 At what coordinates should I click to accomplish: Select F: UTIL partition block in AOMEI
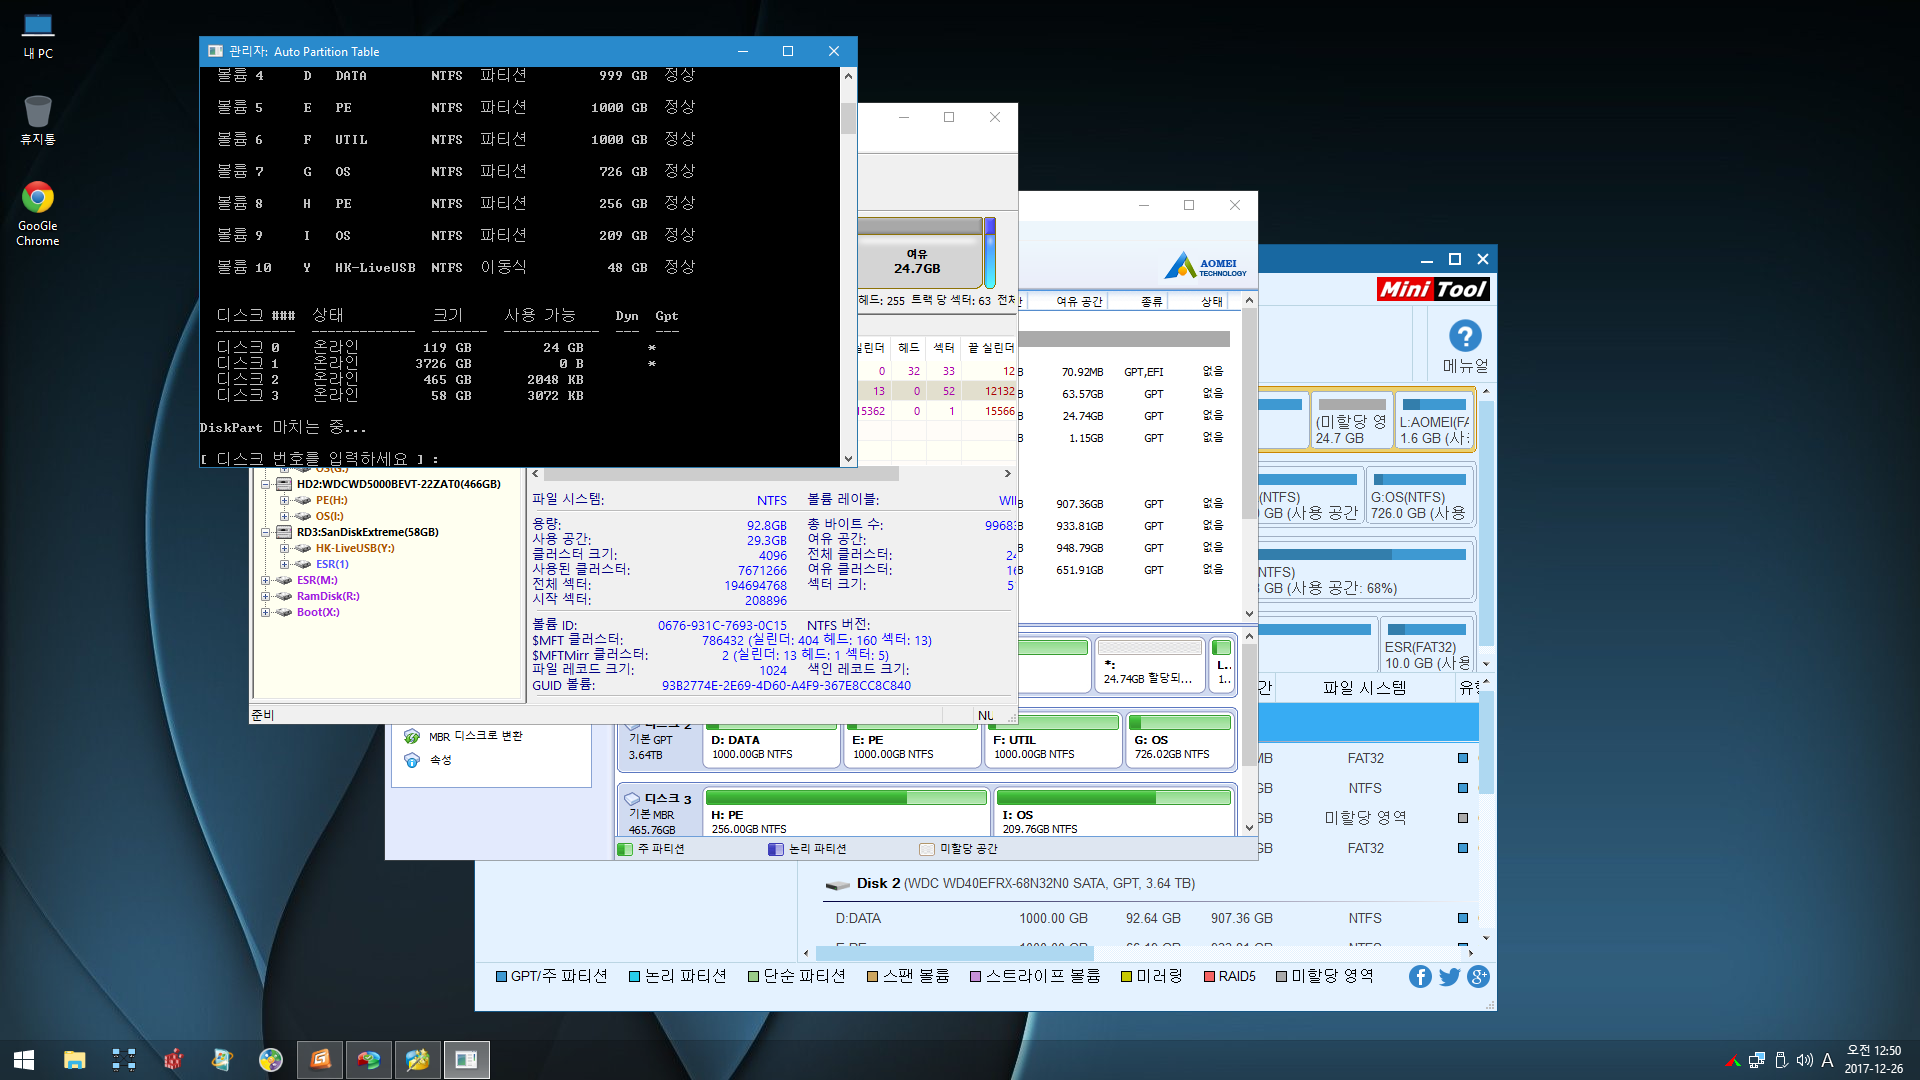click(x=1054, y=740)
